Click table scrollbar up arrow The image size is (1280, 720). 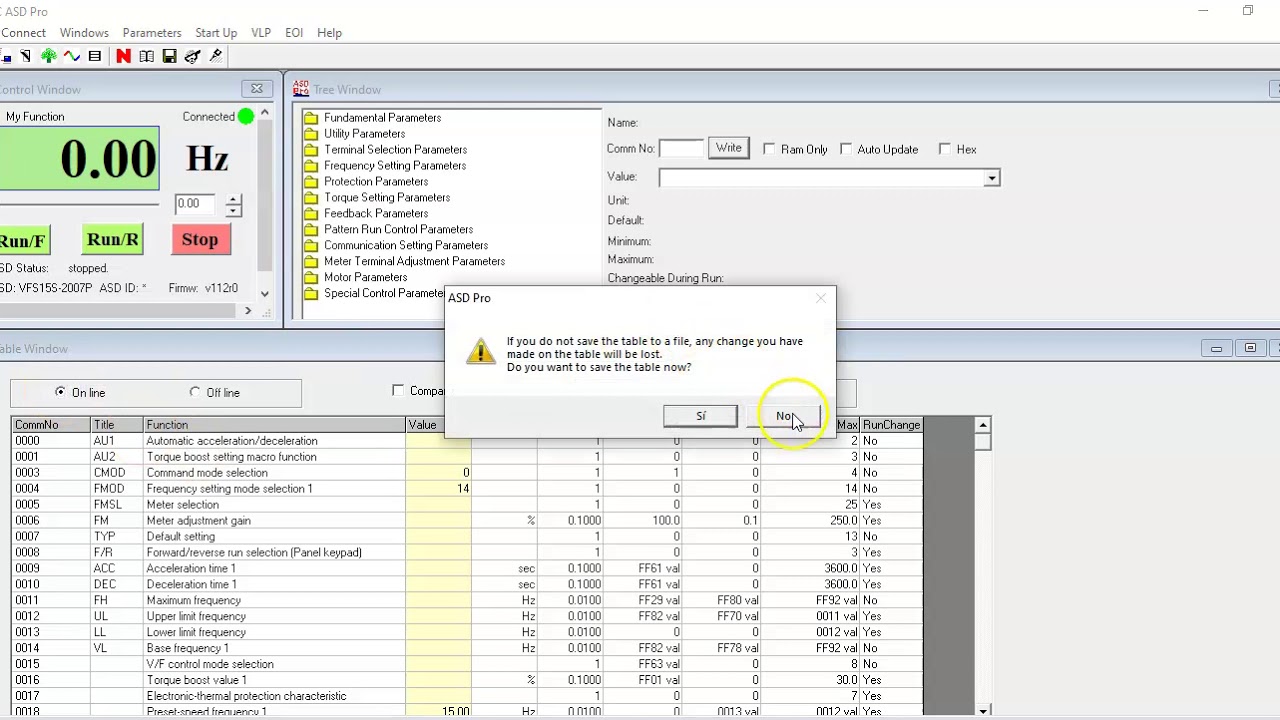983,425
